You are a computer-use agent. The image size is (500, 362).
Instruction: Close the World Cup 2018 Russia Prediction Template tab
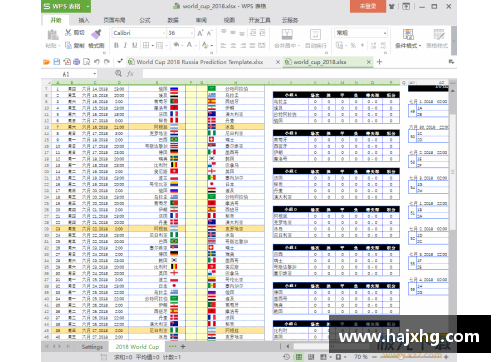click(278, 62)
